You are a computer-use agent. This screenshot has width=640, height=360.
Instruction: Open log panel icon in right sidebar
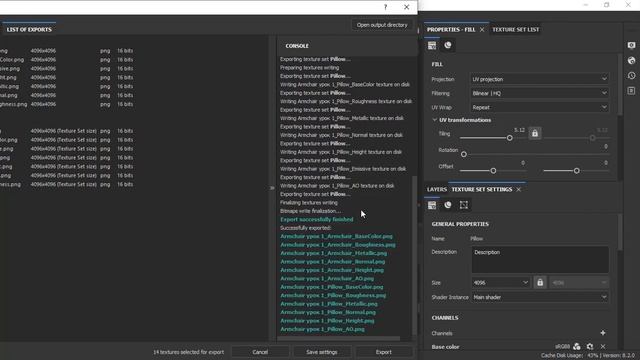[x=631, y=91]
